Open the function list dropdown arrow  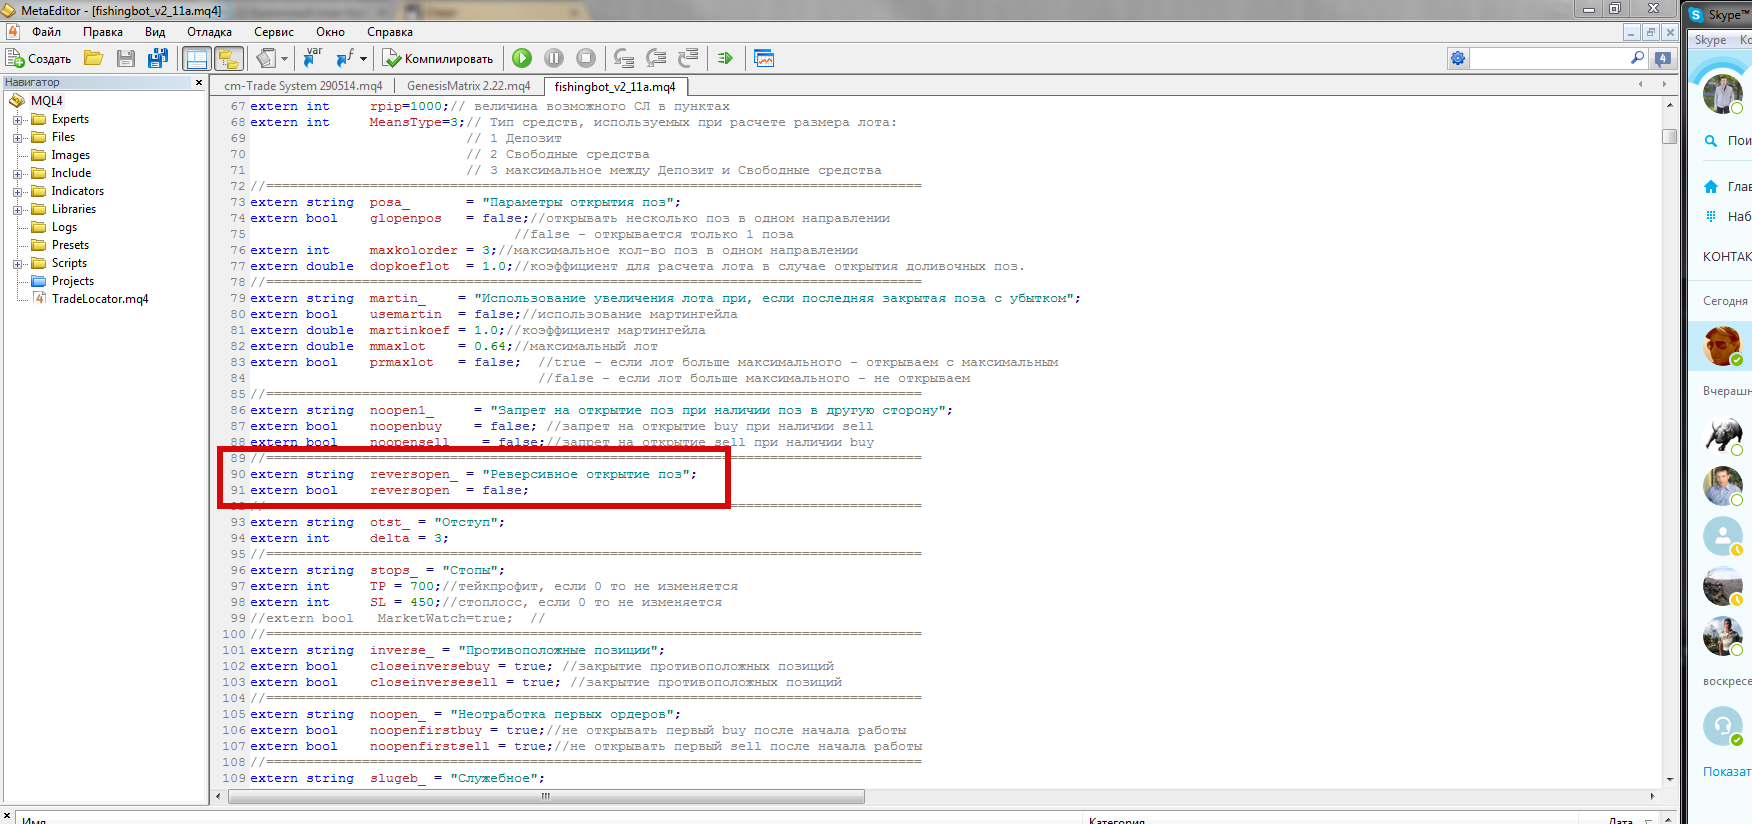363,58
